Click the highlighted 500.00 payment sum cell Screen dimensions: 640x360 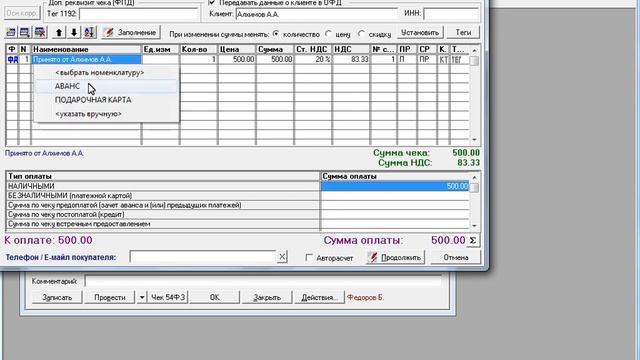395,186
